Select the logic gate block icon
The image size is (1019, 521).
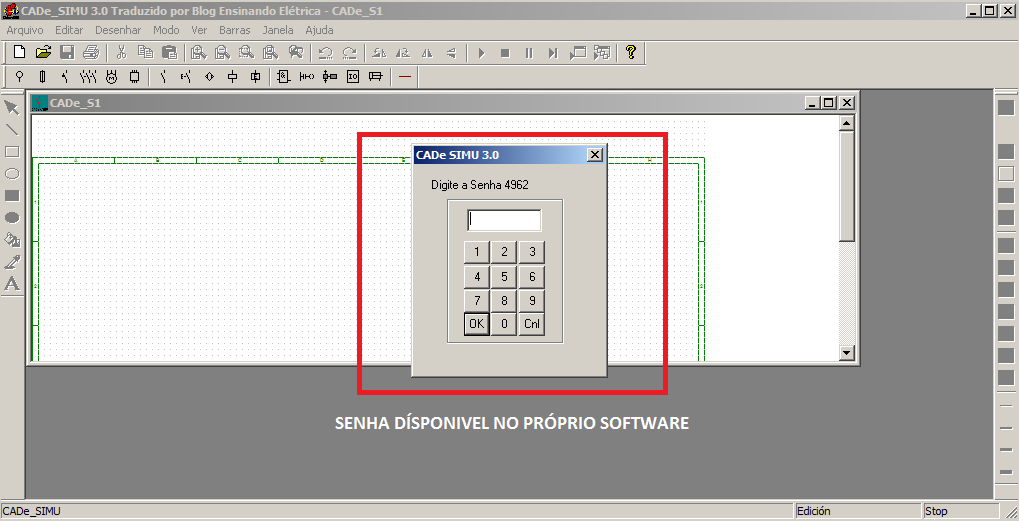tap(283, 77)
